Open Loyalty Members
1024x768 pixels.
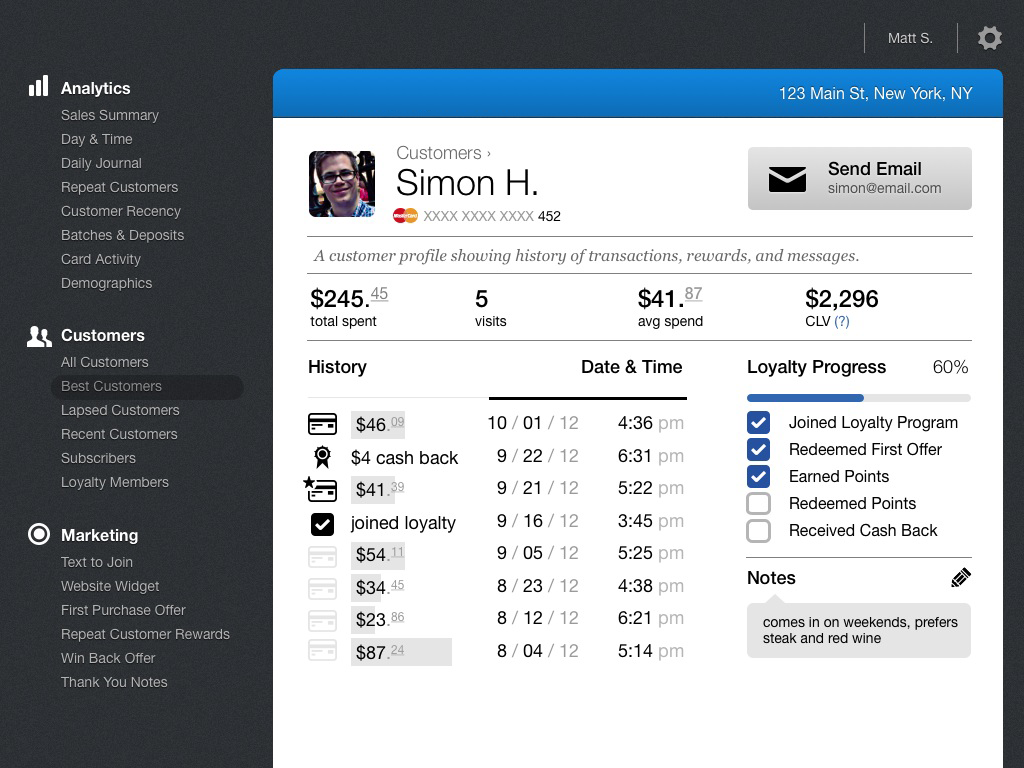(114, 482)
